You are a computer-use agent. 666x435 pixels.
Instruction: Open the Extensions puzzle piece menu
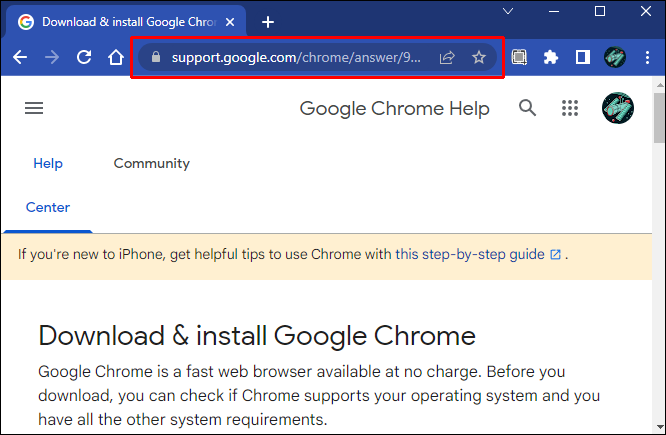point(551,57)
